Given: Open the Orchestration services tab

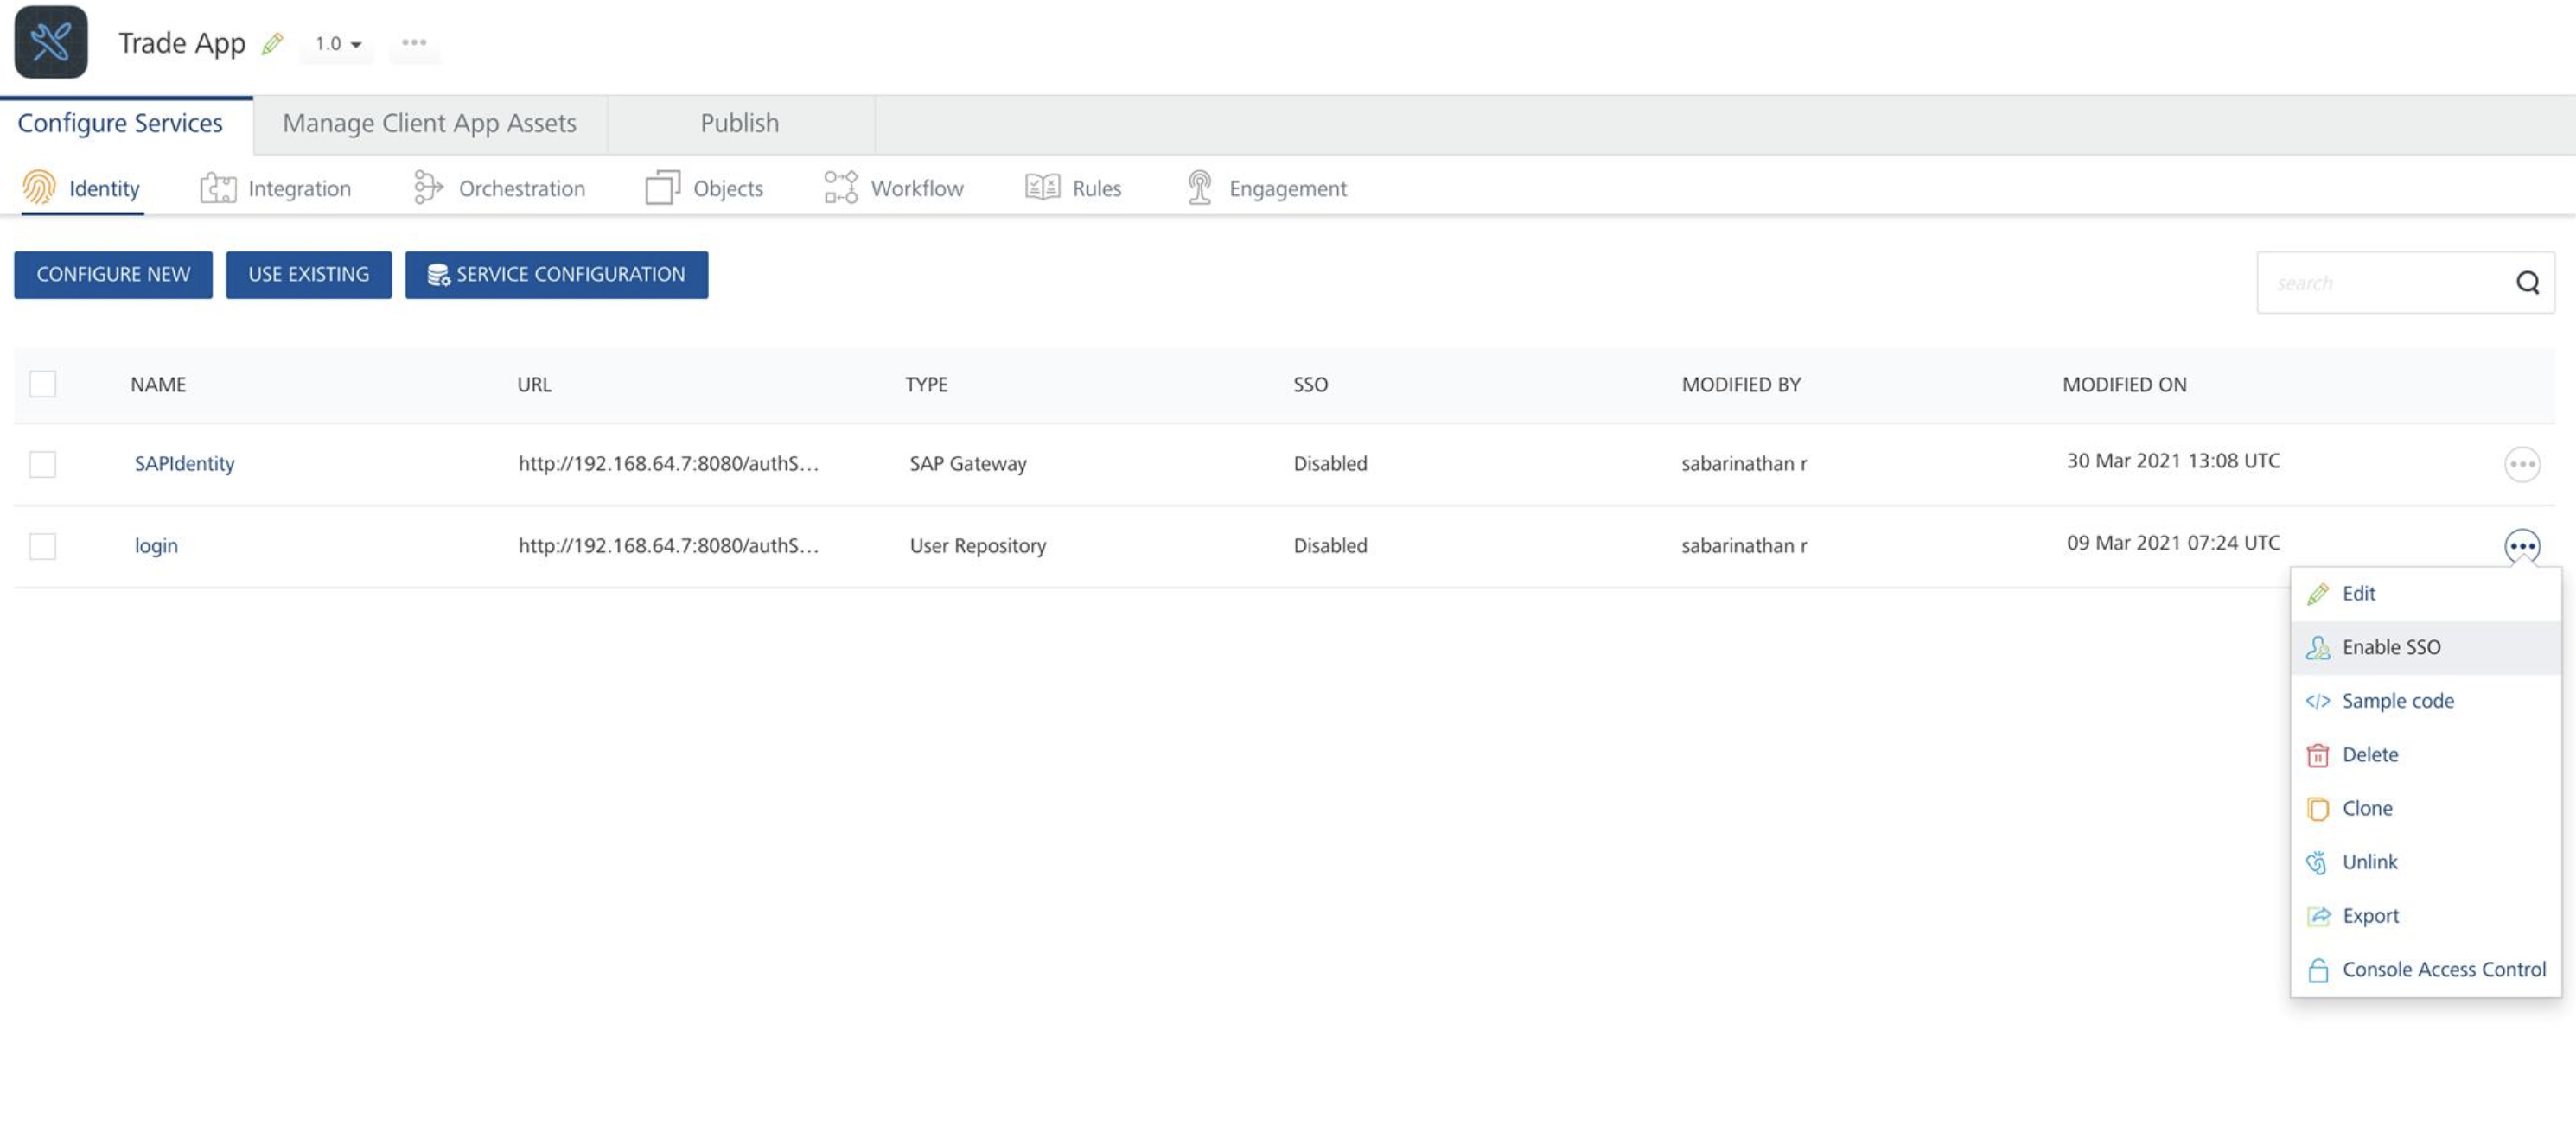Looking at the screenshot, I should coord(499,188).
